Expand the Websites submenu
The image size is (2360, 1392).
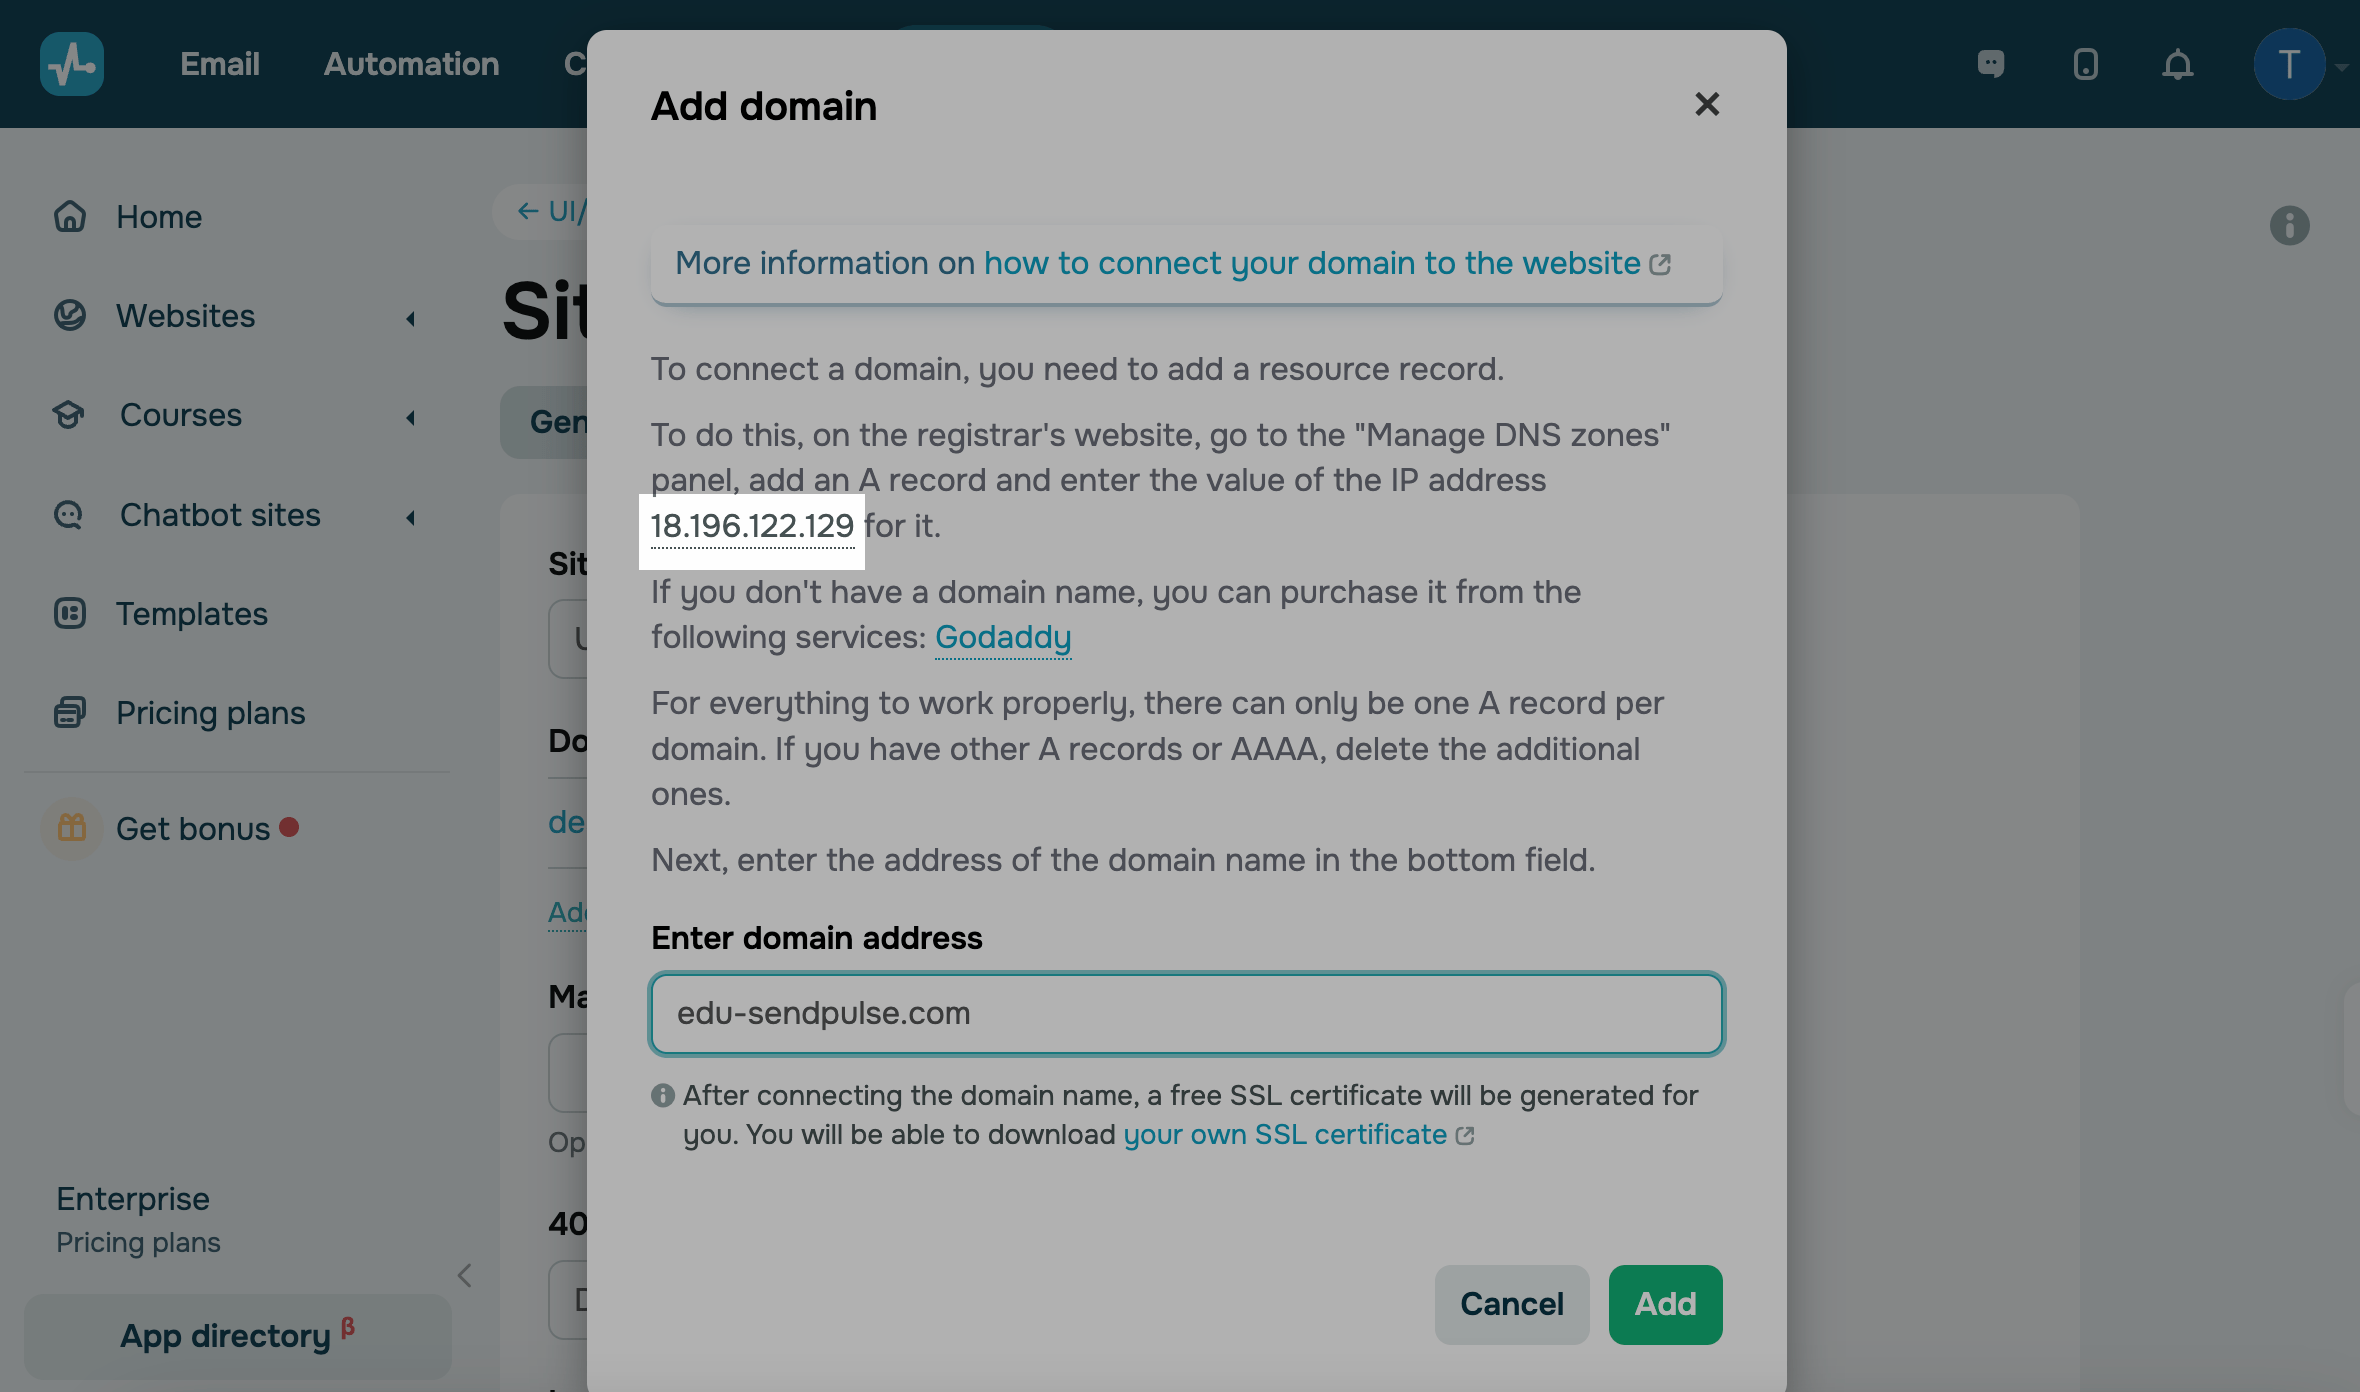pyautogui.click(x=410, y=318)
